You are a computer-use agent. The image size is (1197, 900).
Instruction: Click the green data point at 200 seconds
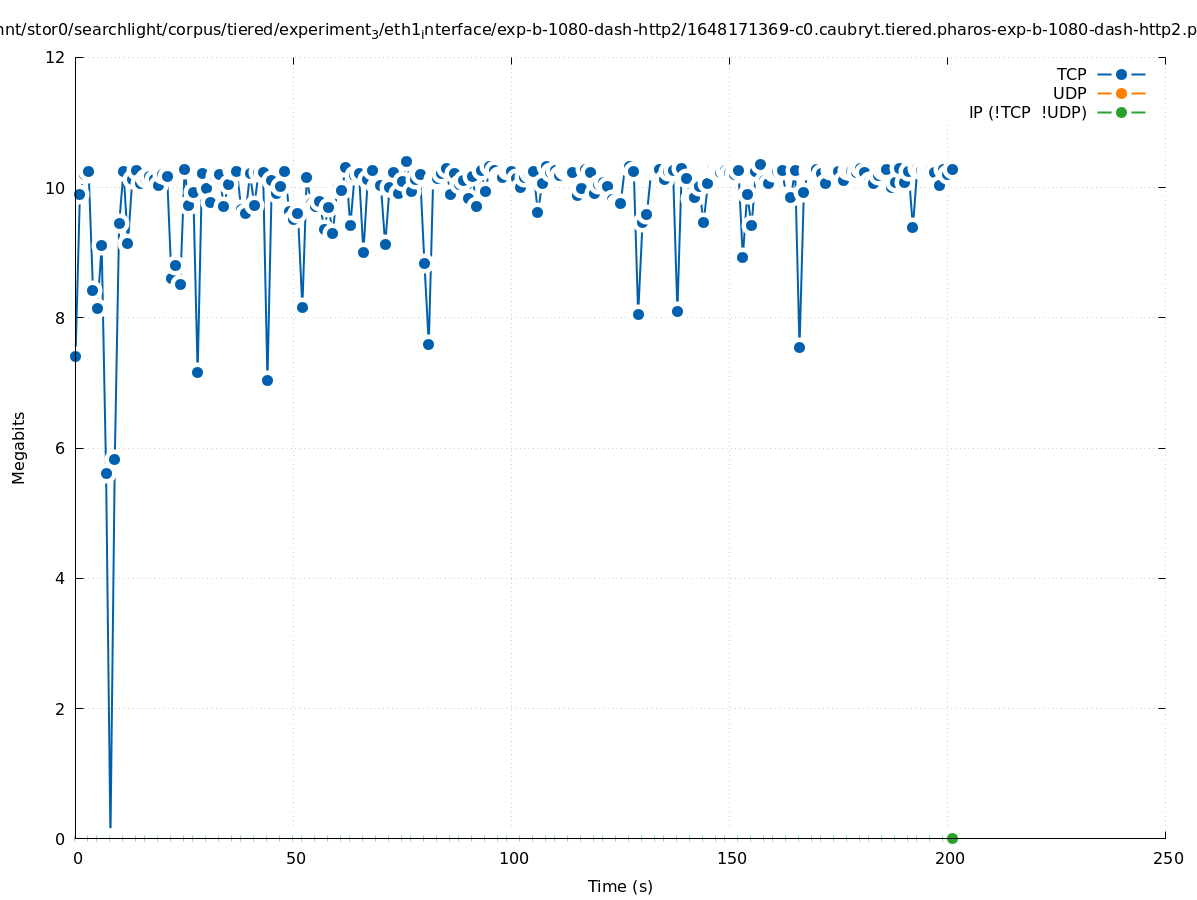pyautogui.click(x=952, y=838)
